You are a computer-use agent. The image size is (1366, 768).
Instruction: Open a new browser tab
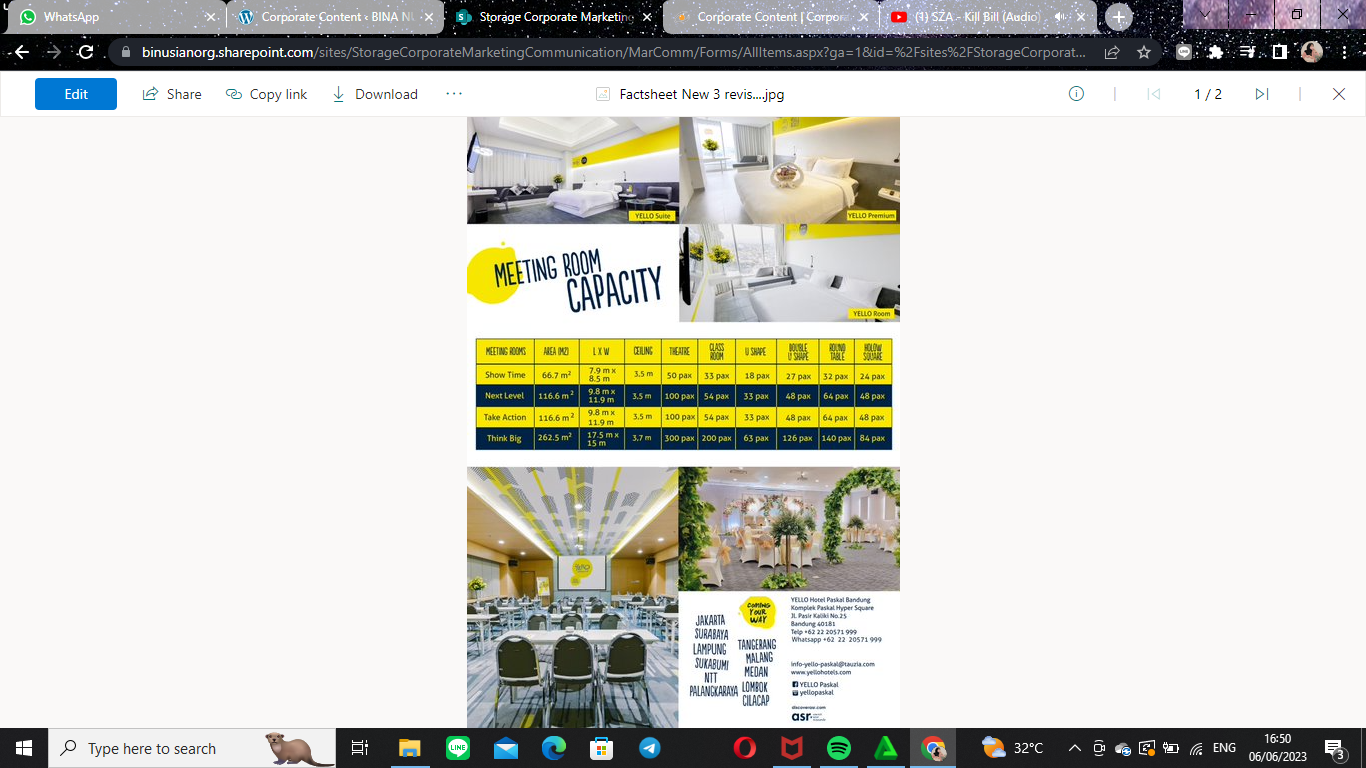(1118, 17)
